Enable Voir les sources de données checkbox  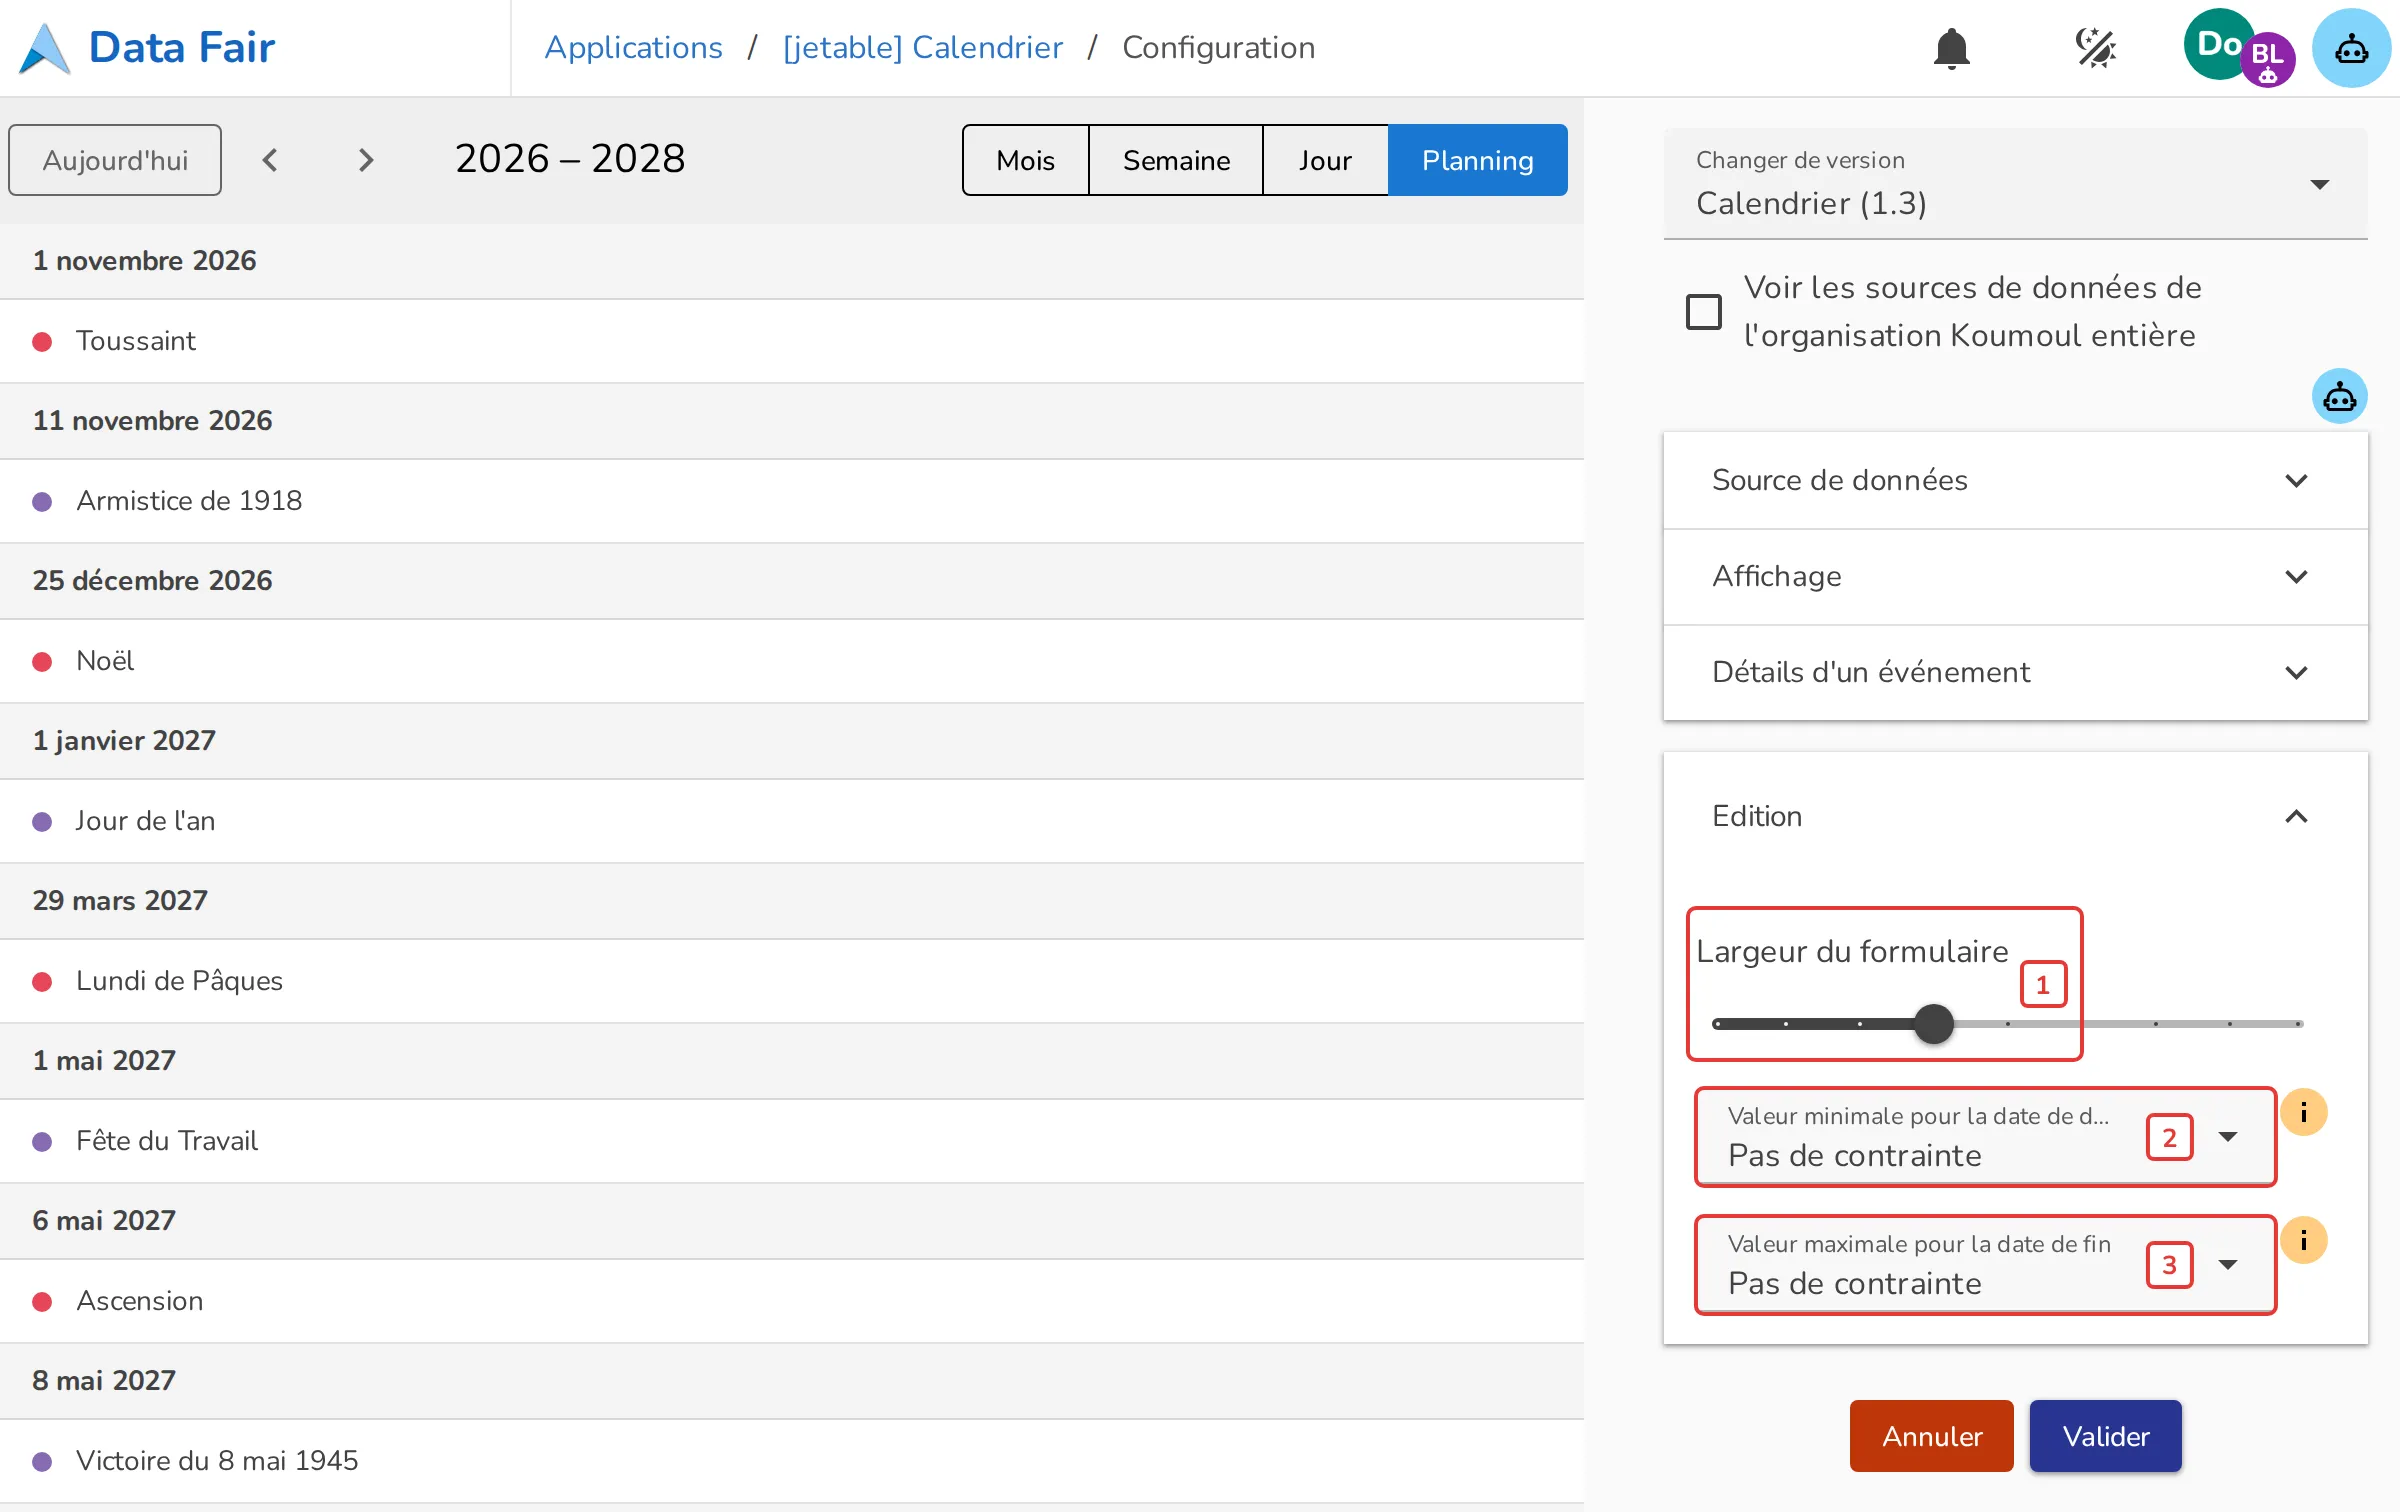(1704, 312)
